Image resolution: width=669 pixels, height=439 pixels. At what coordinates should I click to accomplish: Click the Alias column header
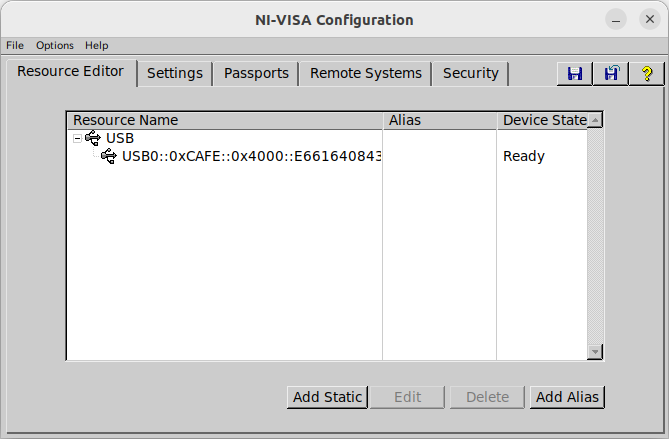tap(440, 120)
